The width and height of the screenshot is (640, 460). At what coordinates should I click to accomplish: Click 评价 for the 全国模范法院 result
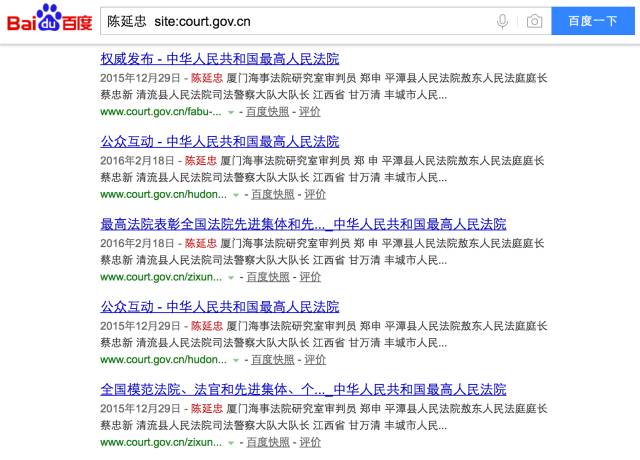(x=310, y=442)
